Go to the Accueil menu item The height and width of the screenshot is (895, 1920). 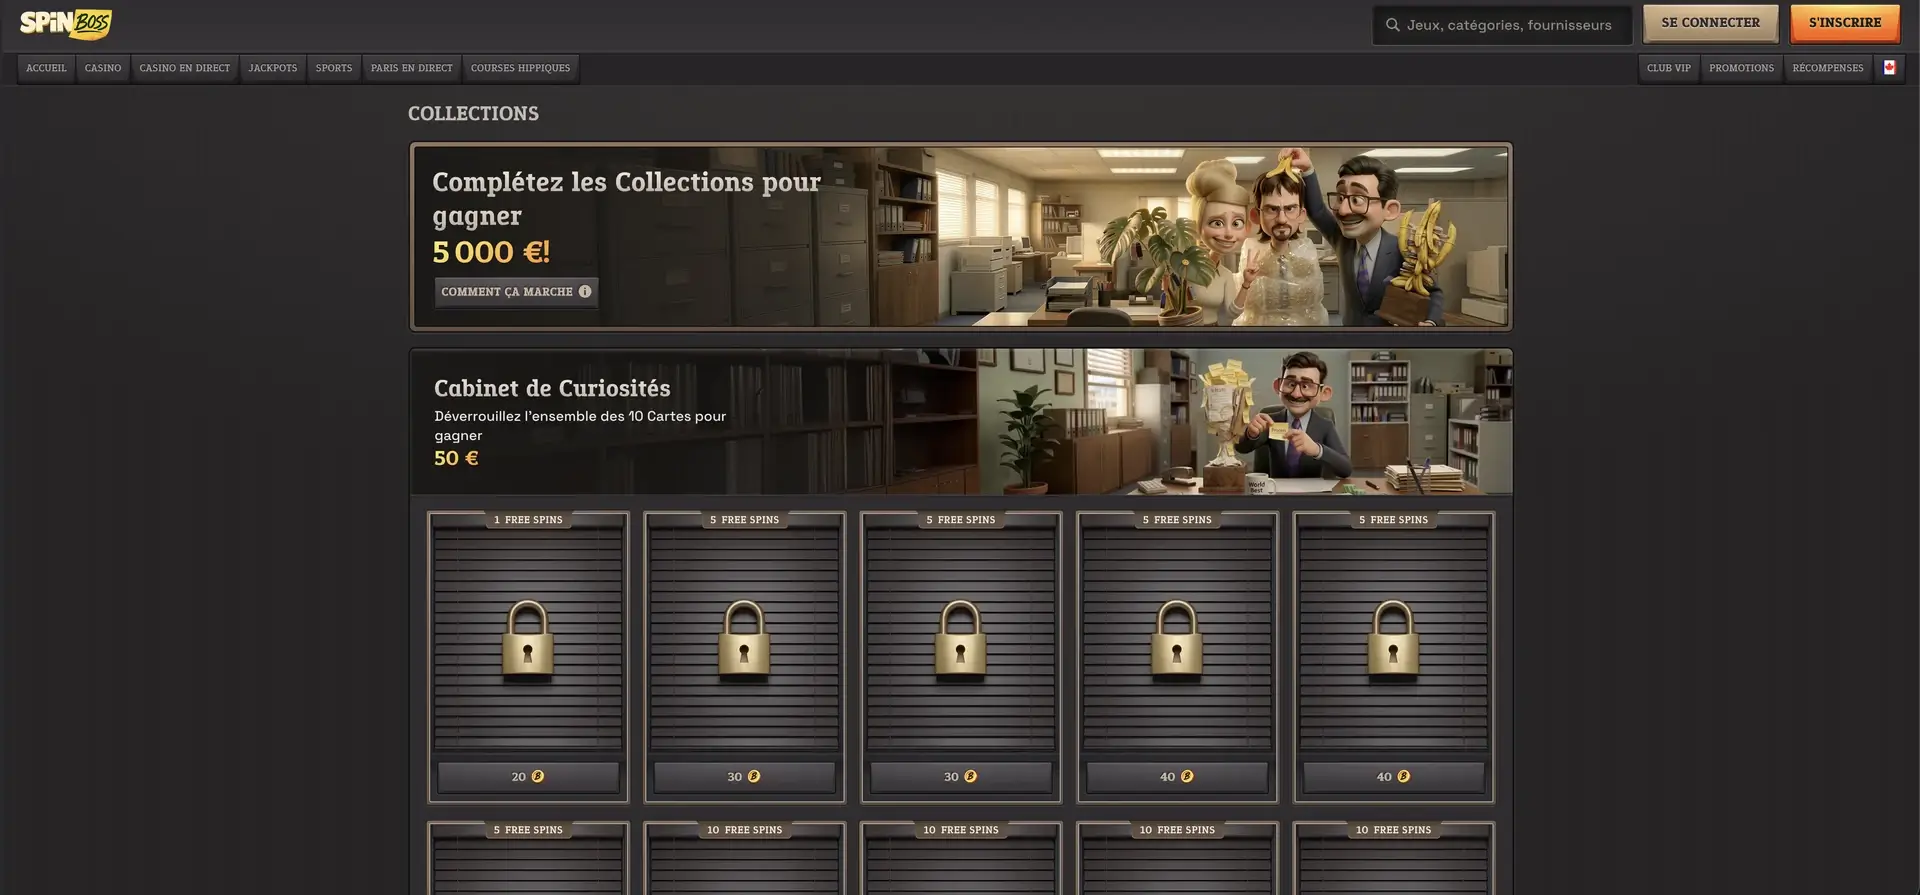pyautogui.click(x=46, y=68)
